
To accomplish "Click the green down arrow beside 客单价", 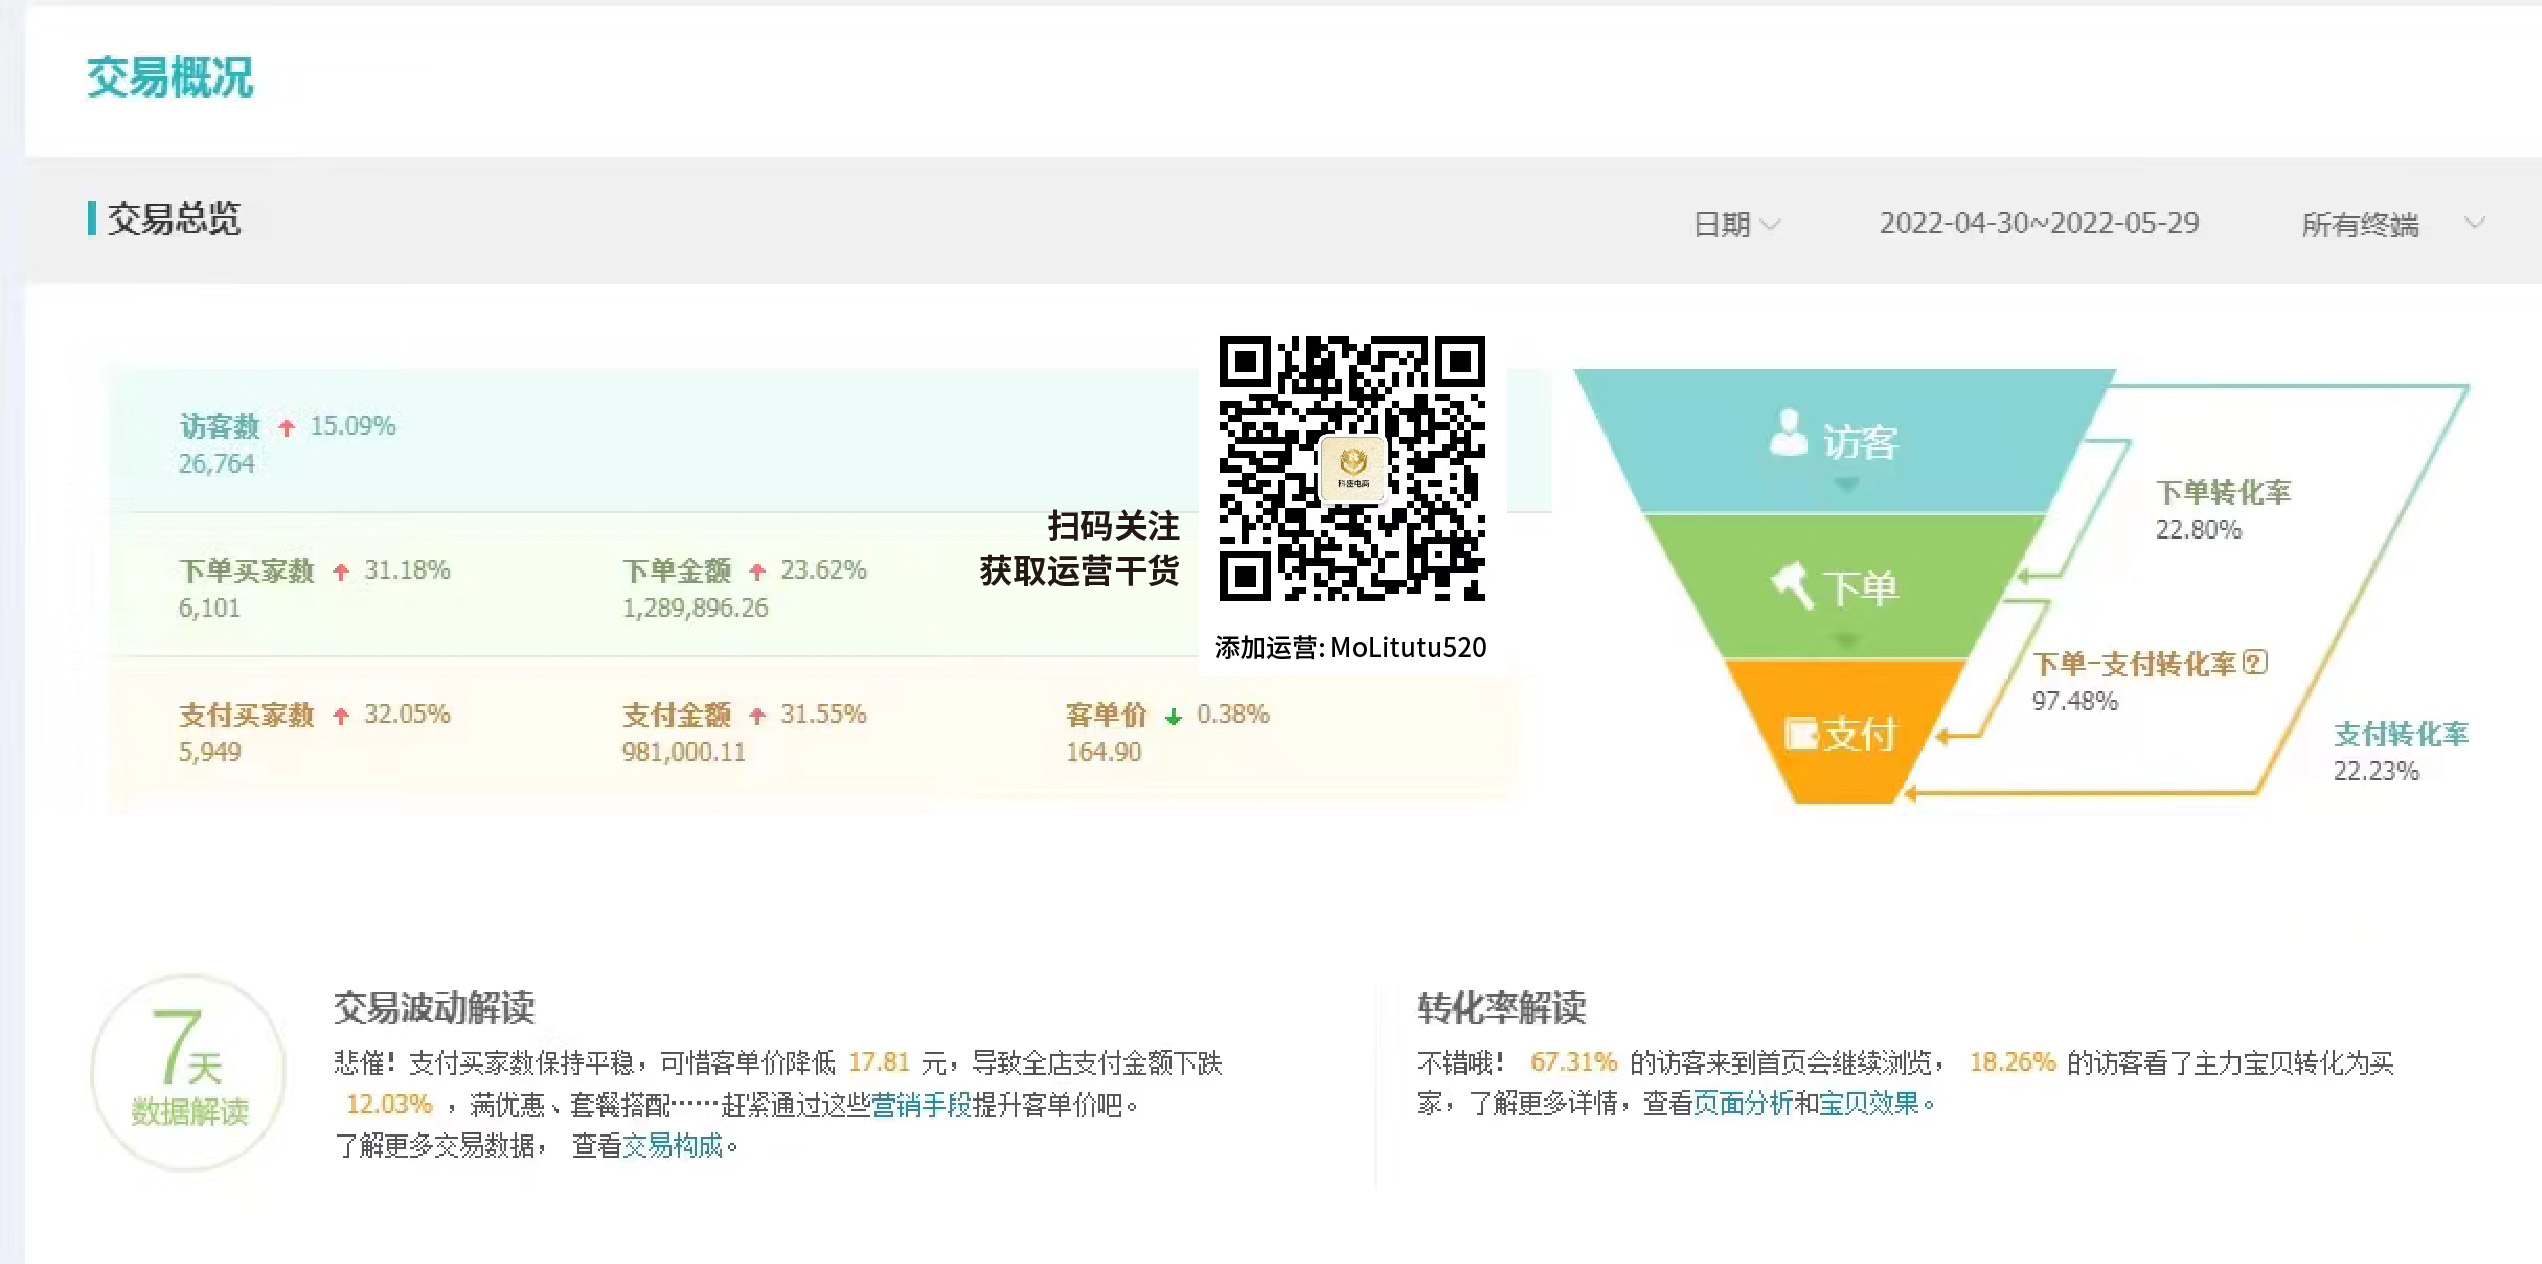I will tap(1172, 716).
